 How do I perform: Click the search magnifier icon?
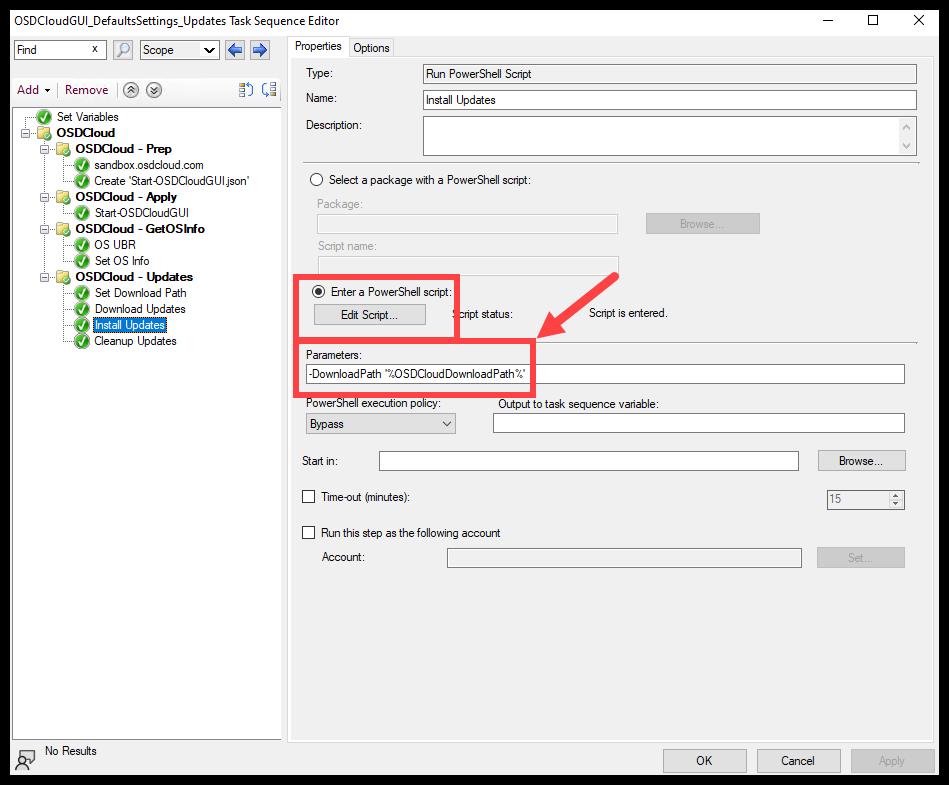[x=122, y=49]
